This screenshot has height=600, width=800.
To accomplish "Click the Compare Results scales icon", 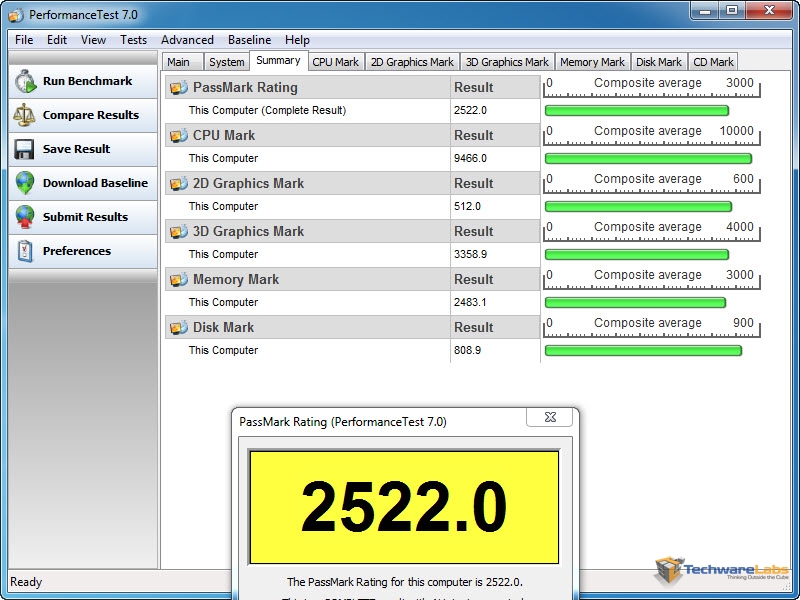I will pyautogui.click(x=24, y=115).
